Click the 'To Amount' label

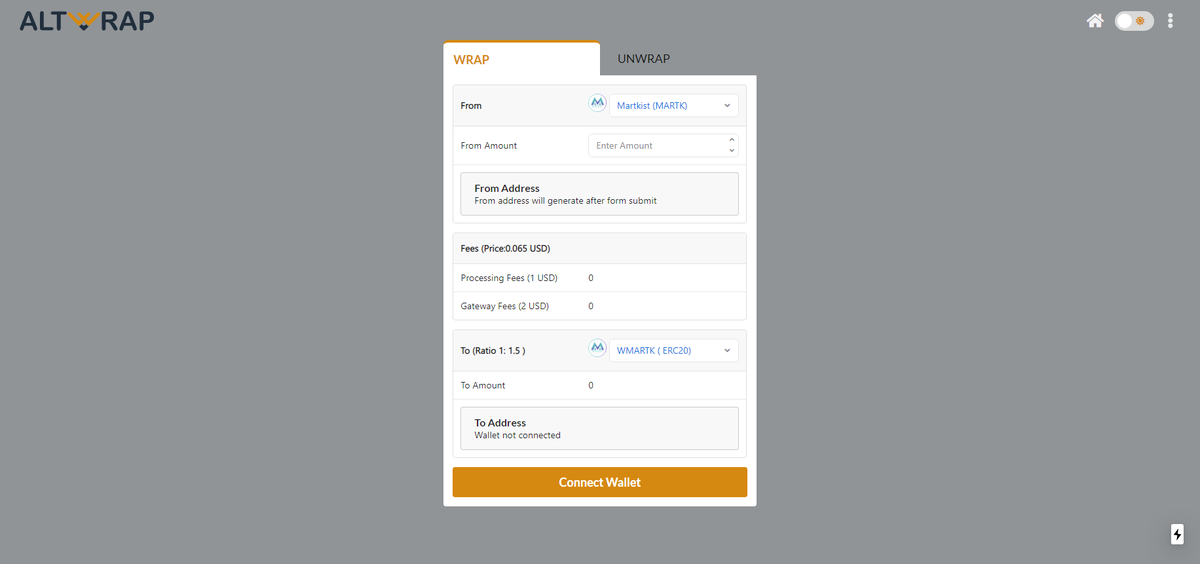(483, 385)
